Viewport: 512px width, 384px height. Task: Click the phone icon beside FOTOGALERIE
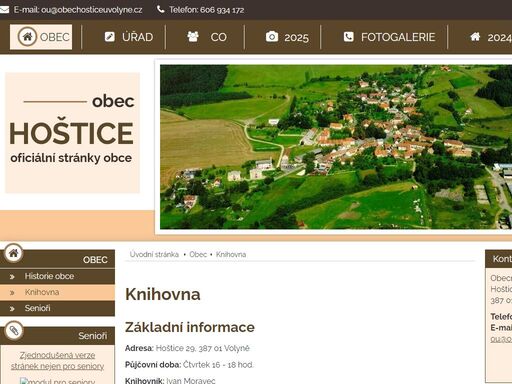(349, 37)
